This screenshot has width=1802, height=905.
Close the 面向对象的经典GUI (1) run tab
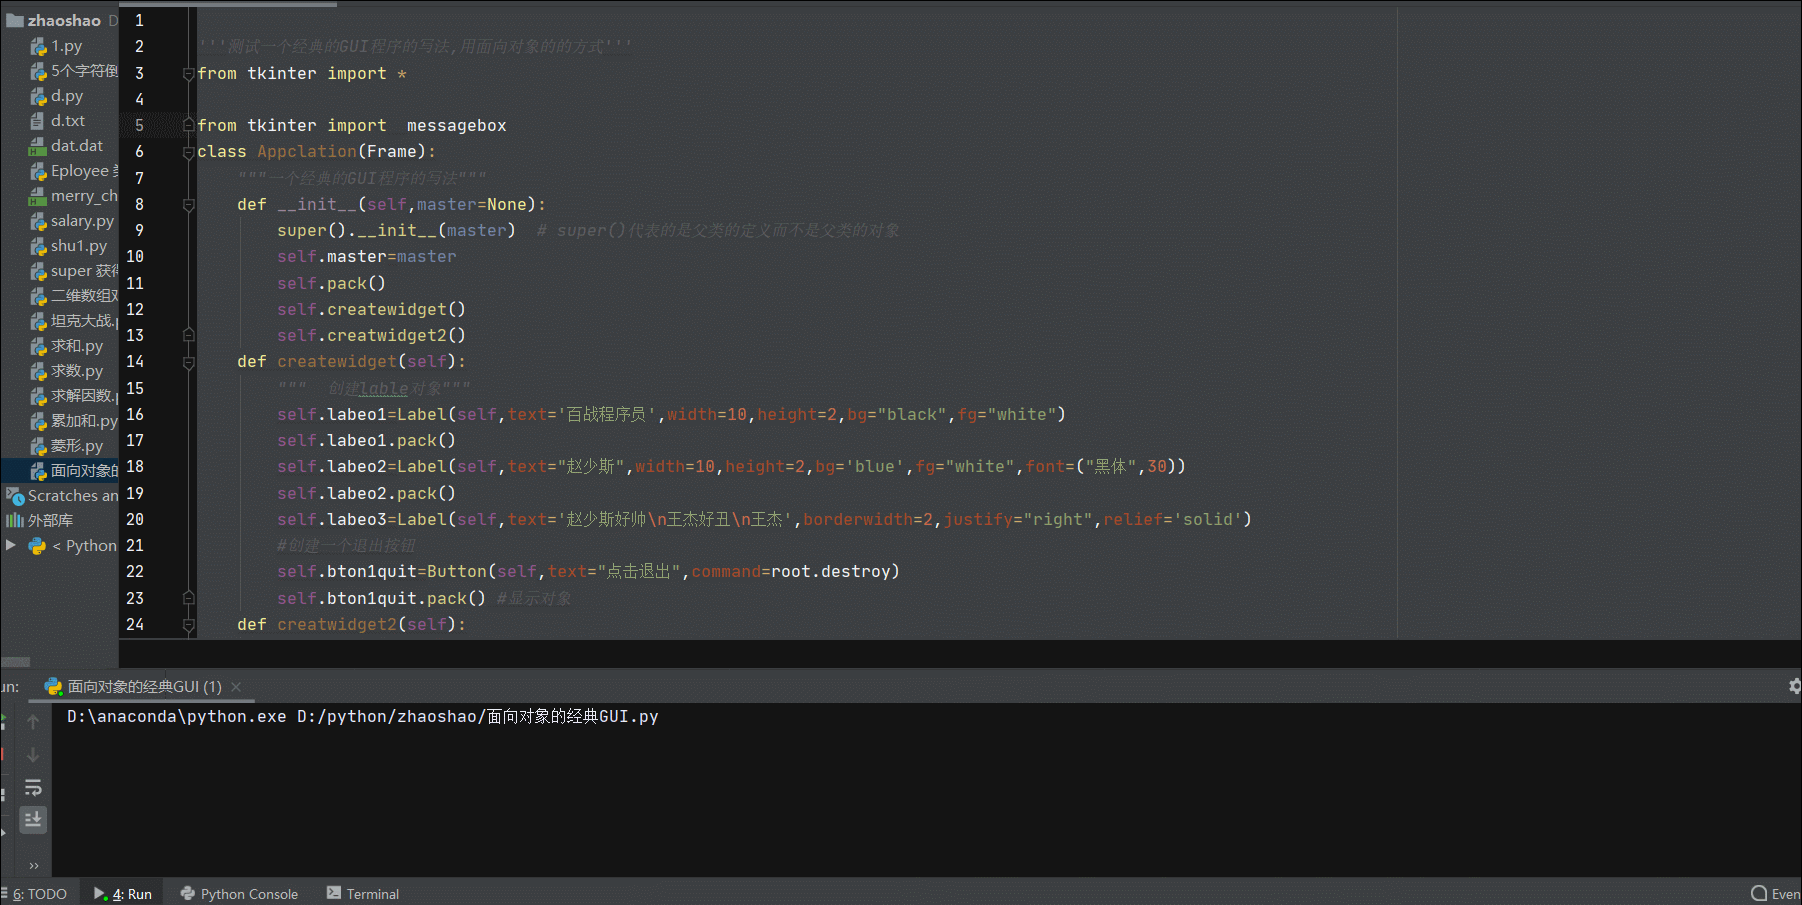[x=236, y=687]
